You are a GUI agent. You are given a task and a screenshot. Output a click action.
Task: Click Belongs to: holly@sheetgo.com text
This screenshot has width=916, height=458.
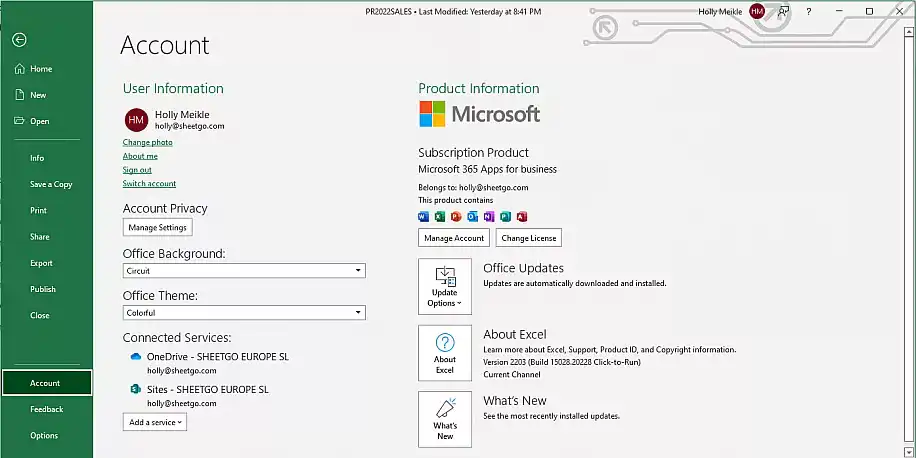[x=473, y=188]
